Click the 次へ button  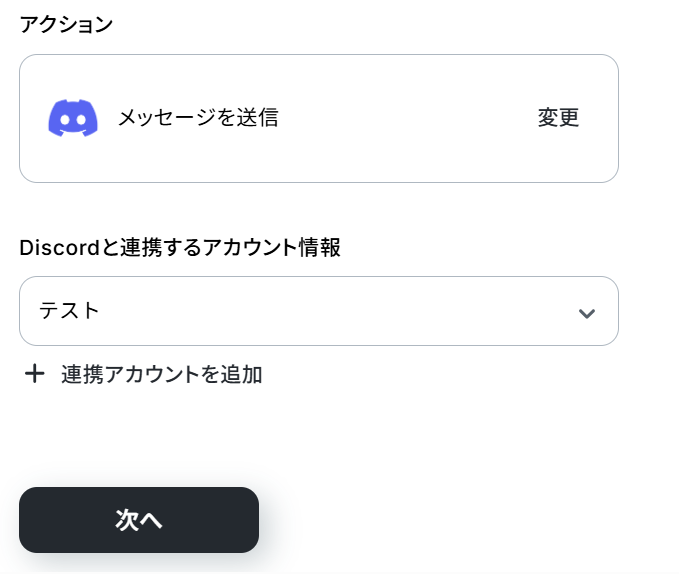pyautogui.click(x=139, y=520)
